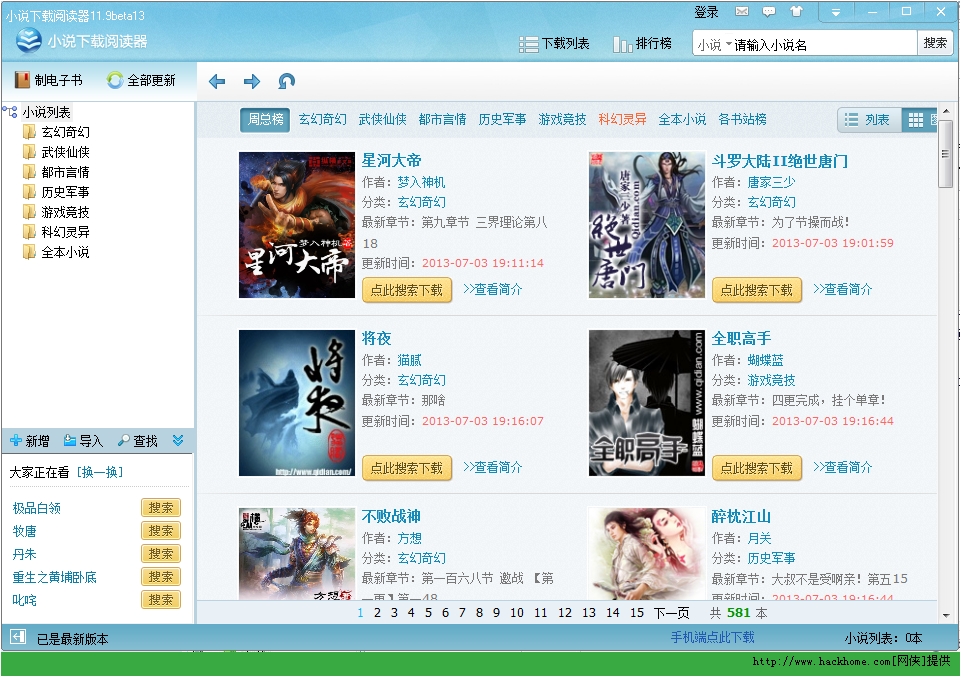Open the mail messages icon in title bar
This screenshot has height=677, width=961.
742,12
